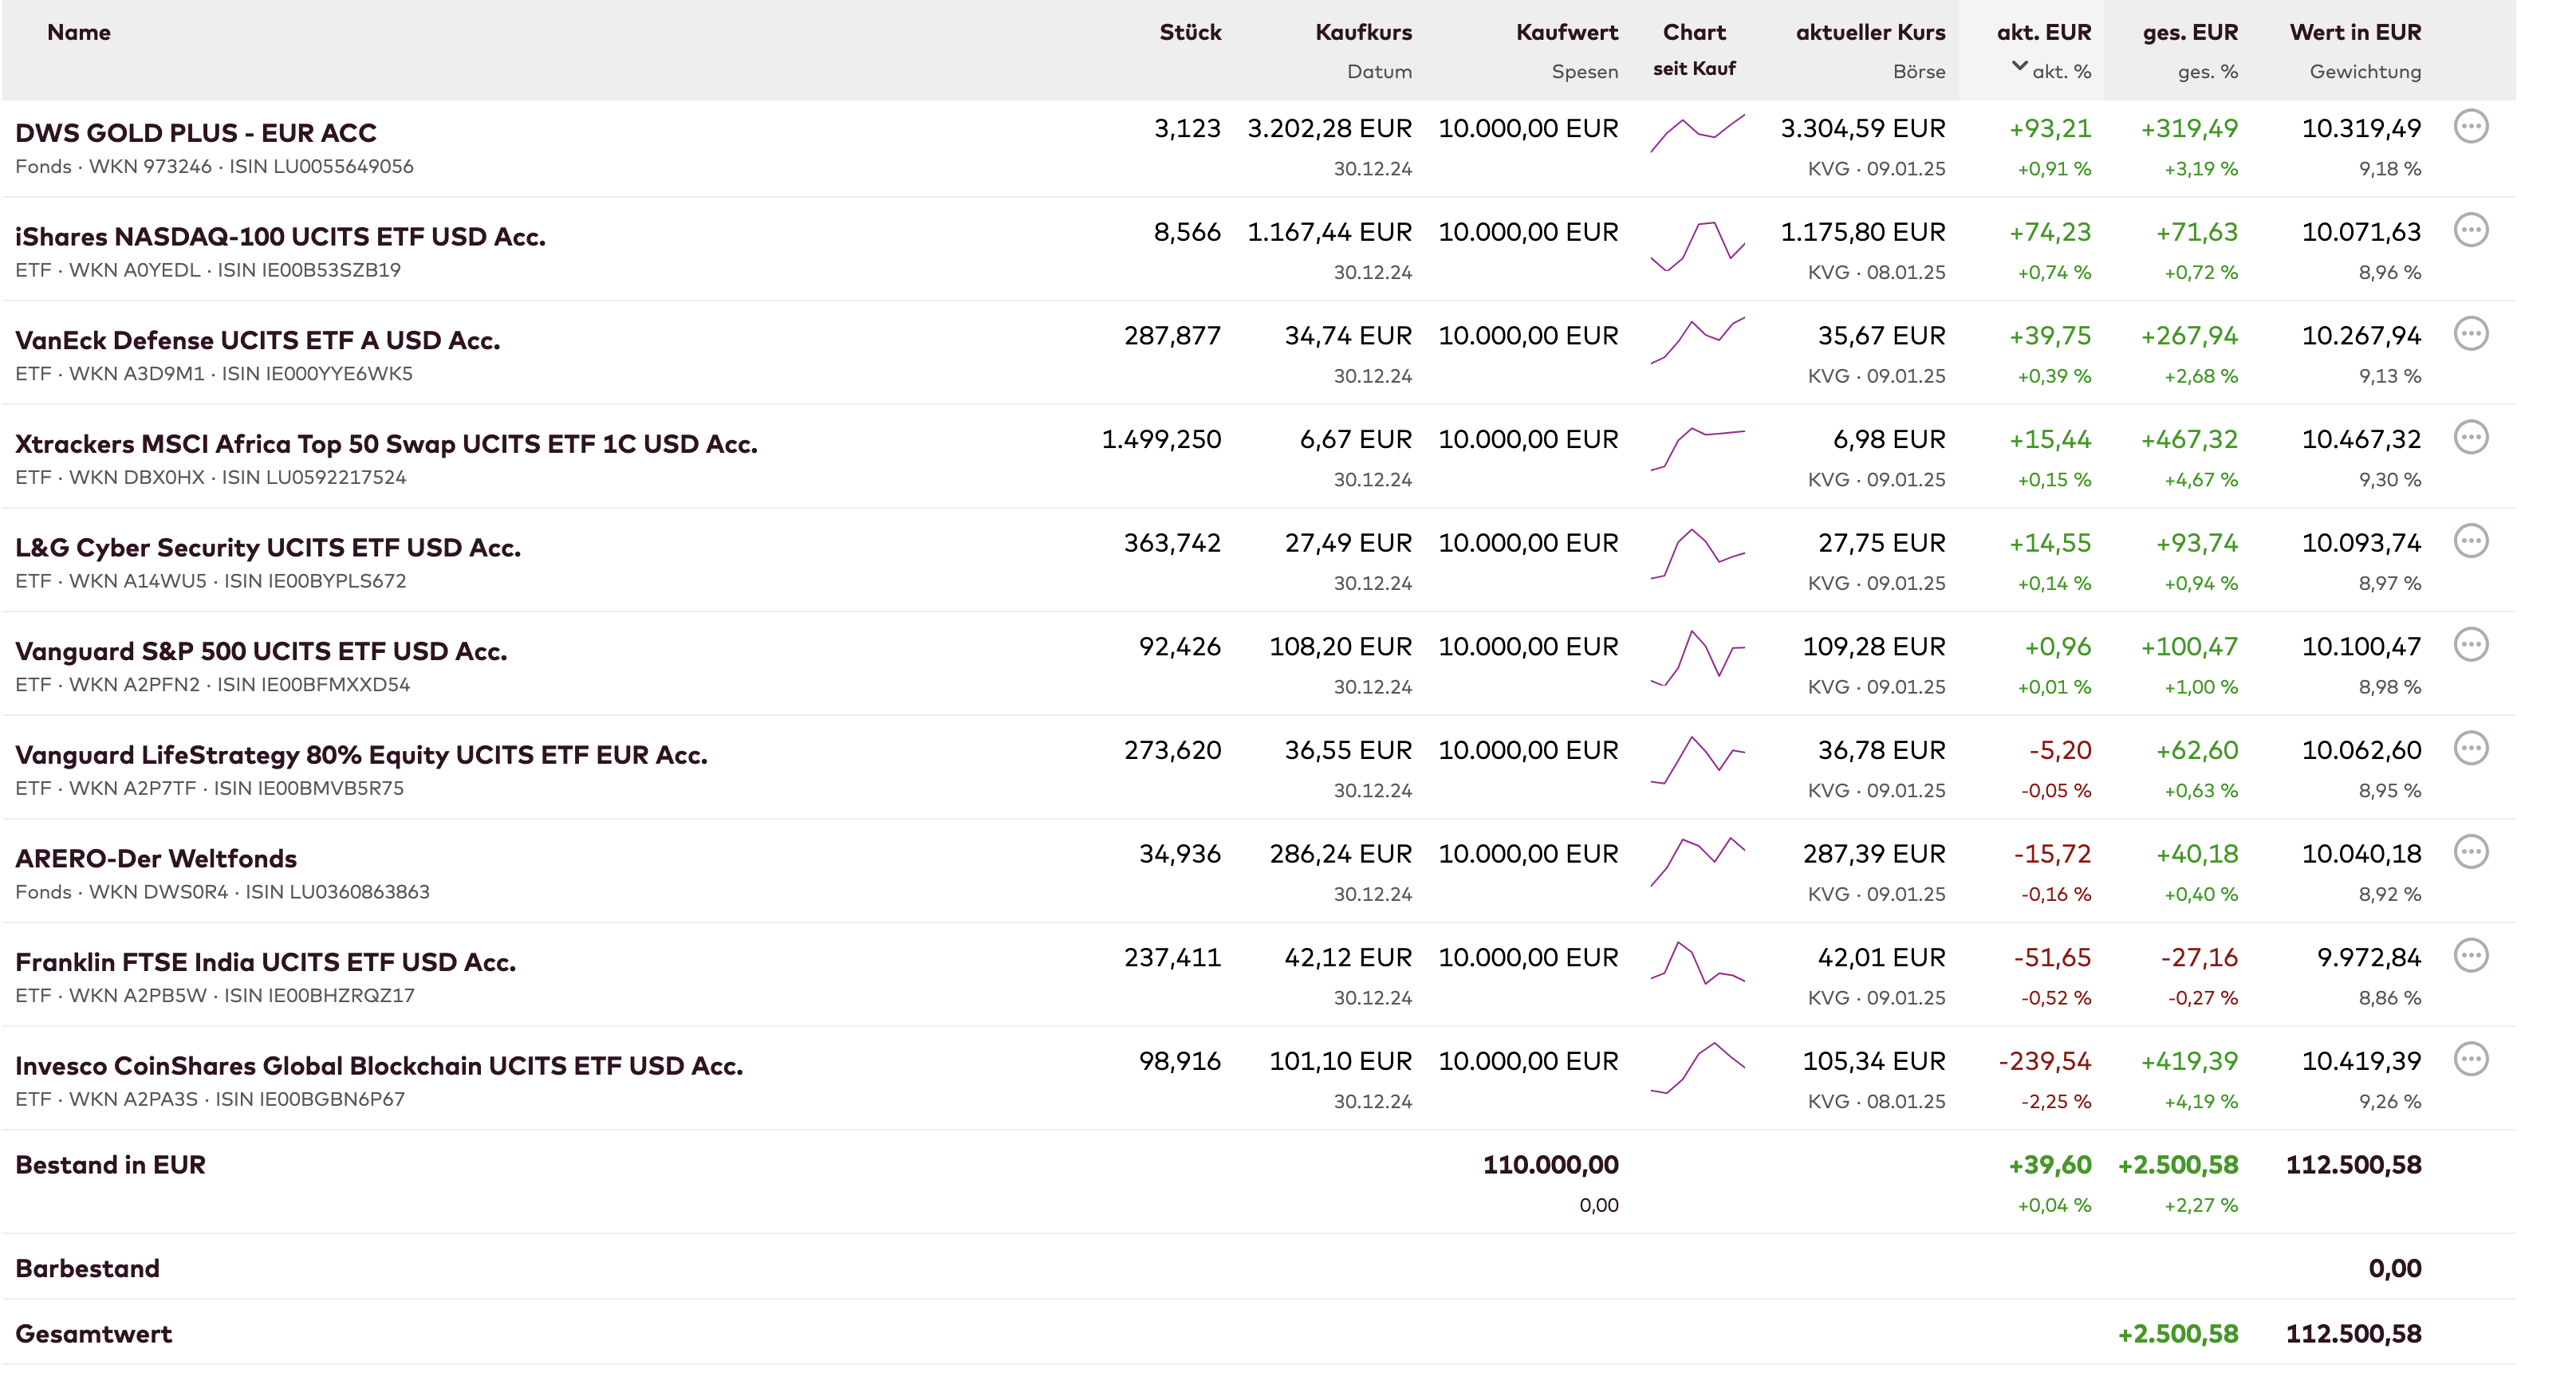
Task: Click the sparkline chart for iShares NASDAQ-100
Action: 1697,246
